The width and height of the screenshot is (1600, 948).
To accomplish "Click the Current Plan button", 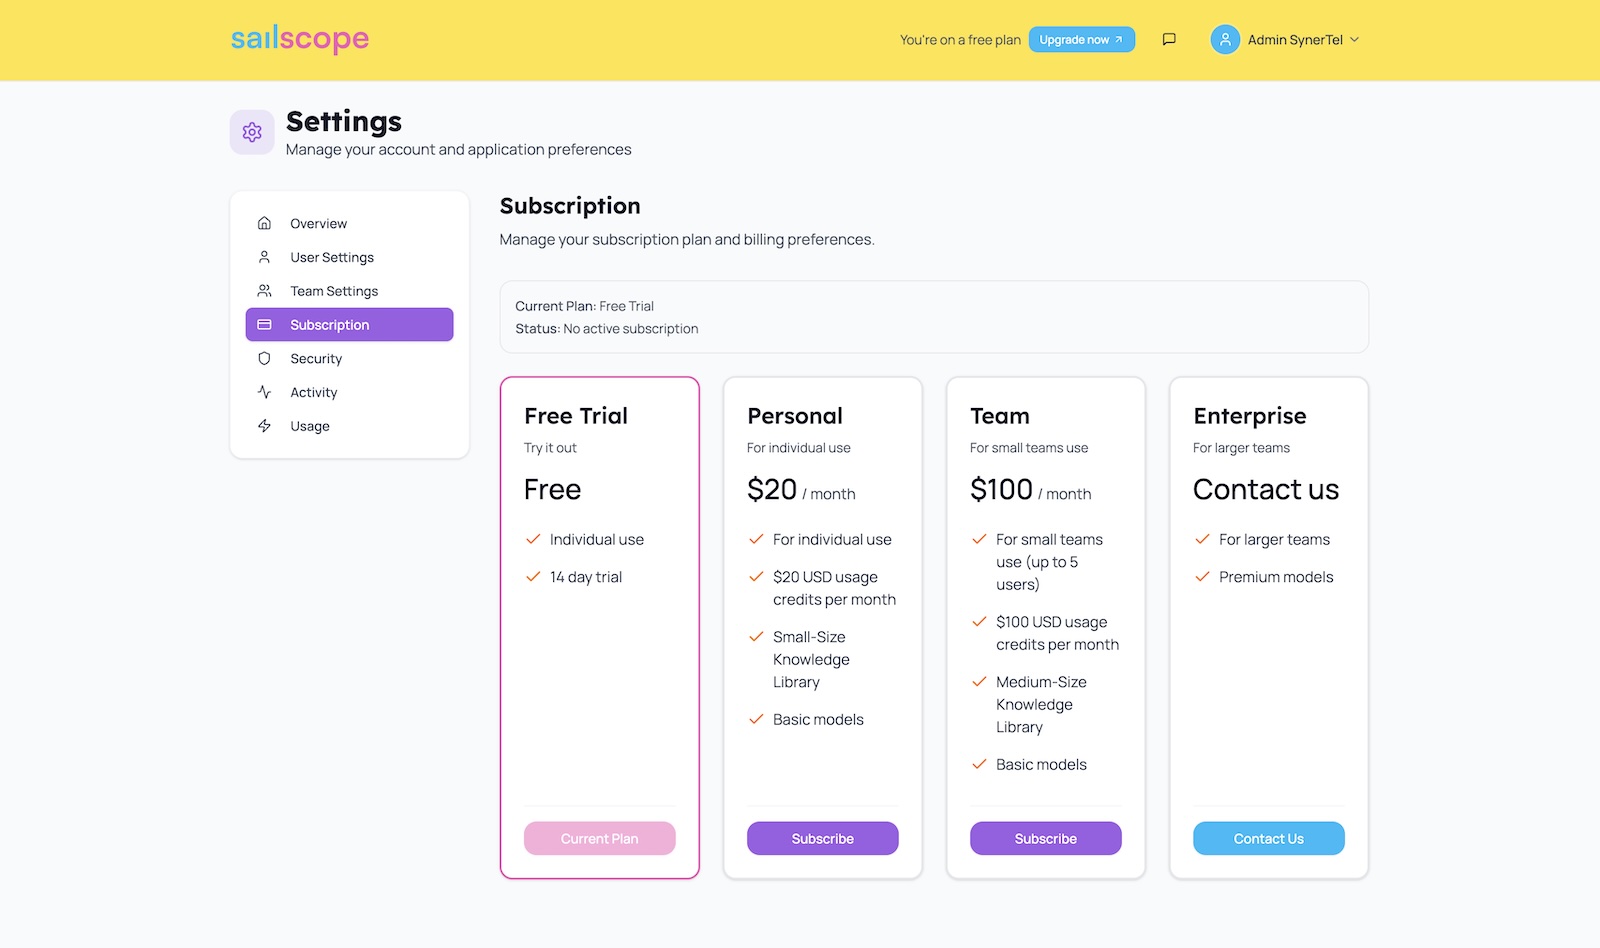I will point(599,838).
